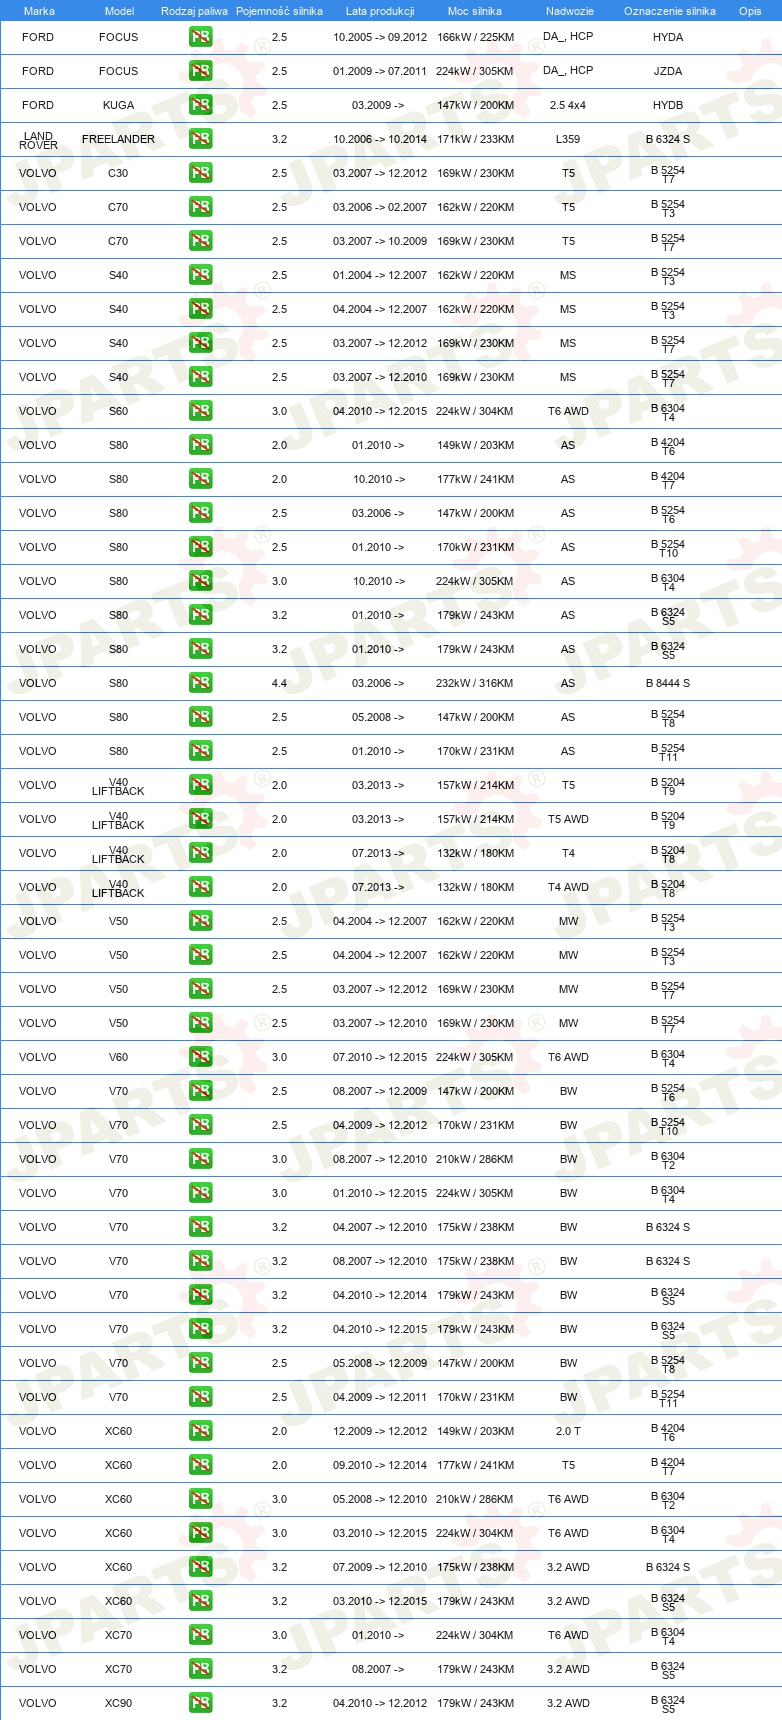The height and width of the screenshot is (1720, 782).
Task: Click fuel icon in XC70 3.0 row
Action: click(x=200, y=1635)
